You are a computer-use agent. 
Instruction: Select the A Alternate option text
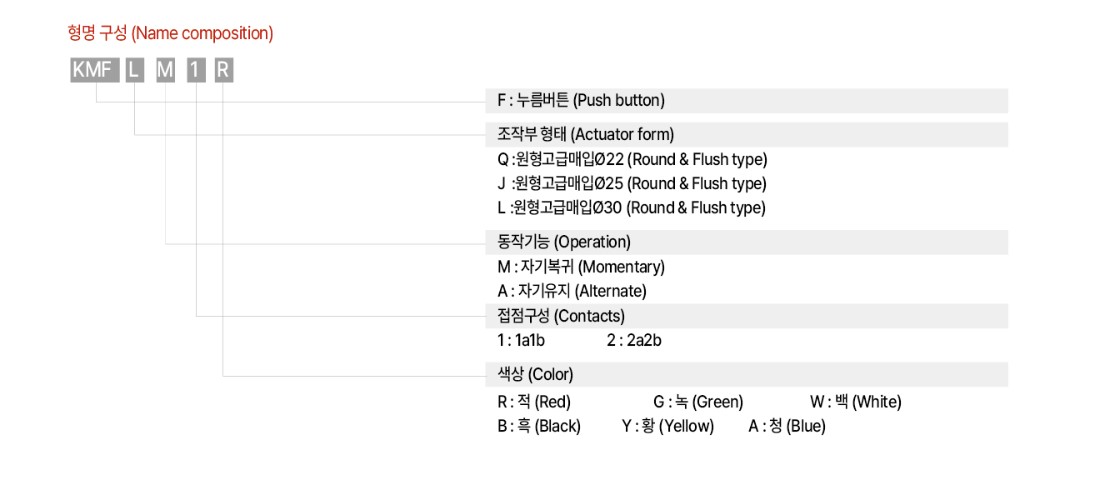coord(572,291)
